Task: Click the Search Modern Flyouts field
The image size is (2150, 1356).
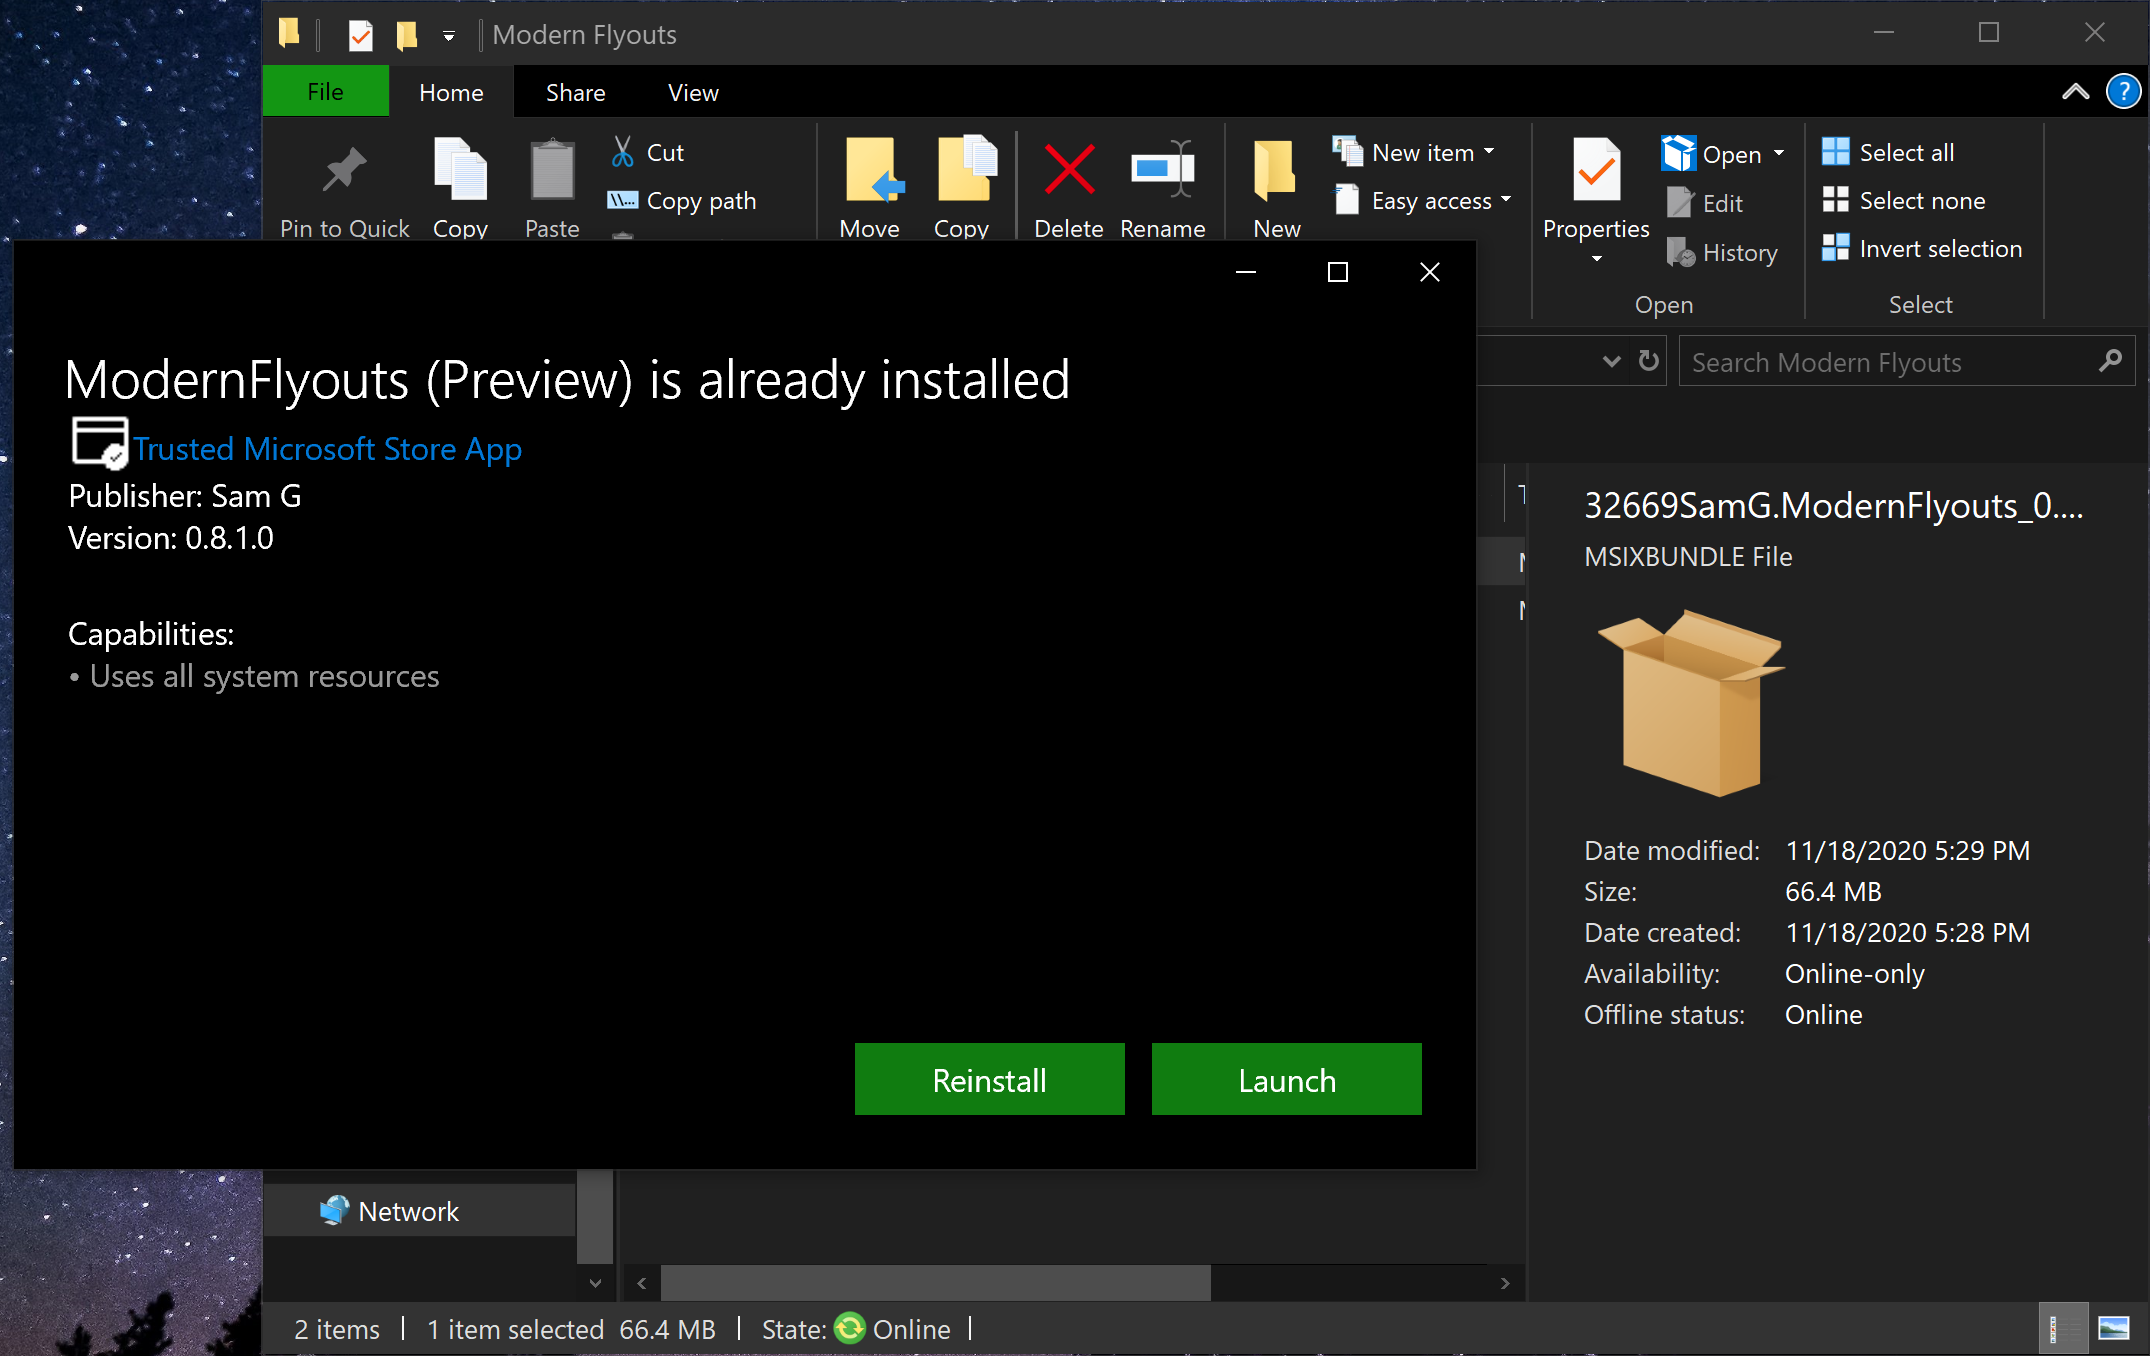Action: click(x=1906, y=361)
